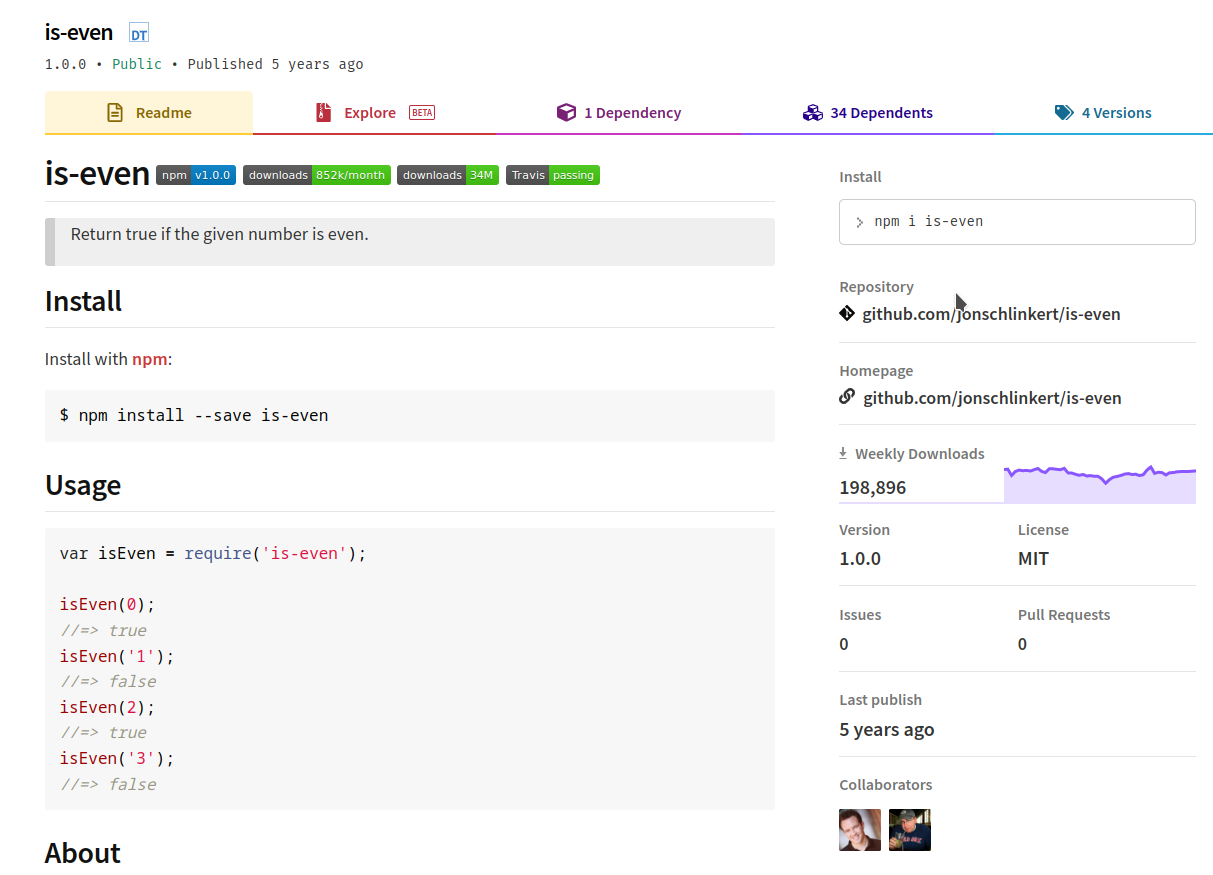1213x875 pixels.
Task: Click the DT TypeScript definitions icon
Action: 139,34
